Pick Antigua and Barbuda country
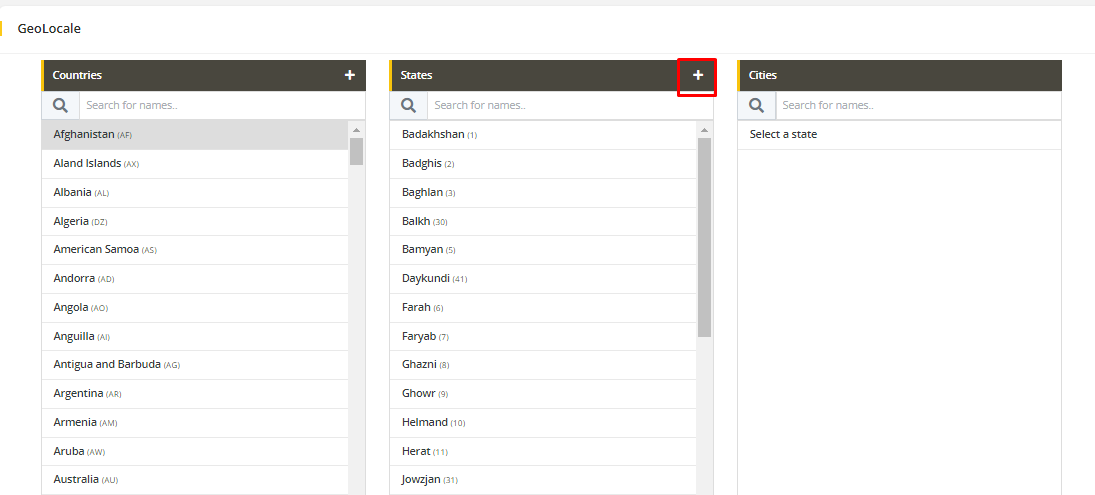This screenshot has width=1095, height=495. pos(107,364)
